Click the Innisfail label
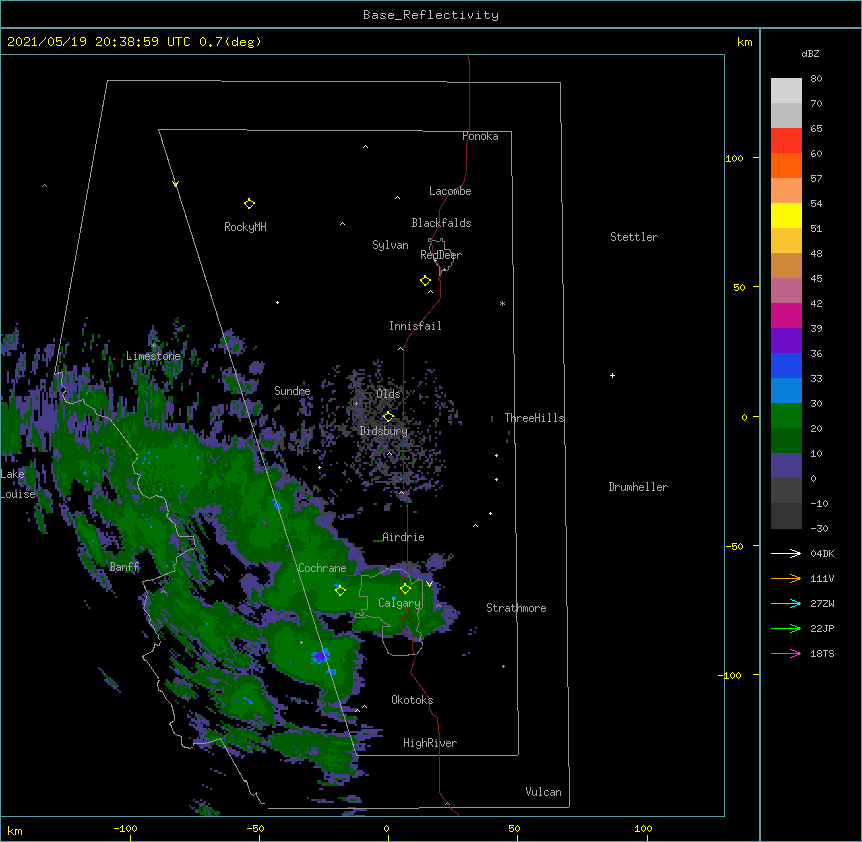The width and height of the screenshot is (862, 842). click(415, 326)
